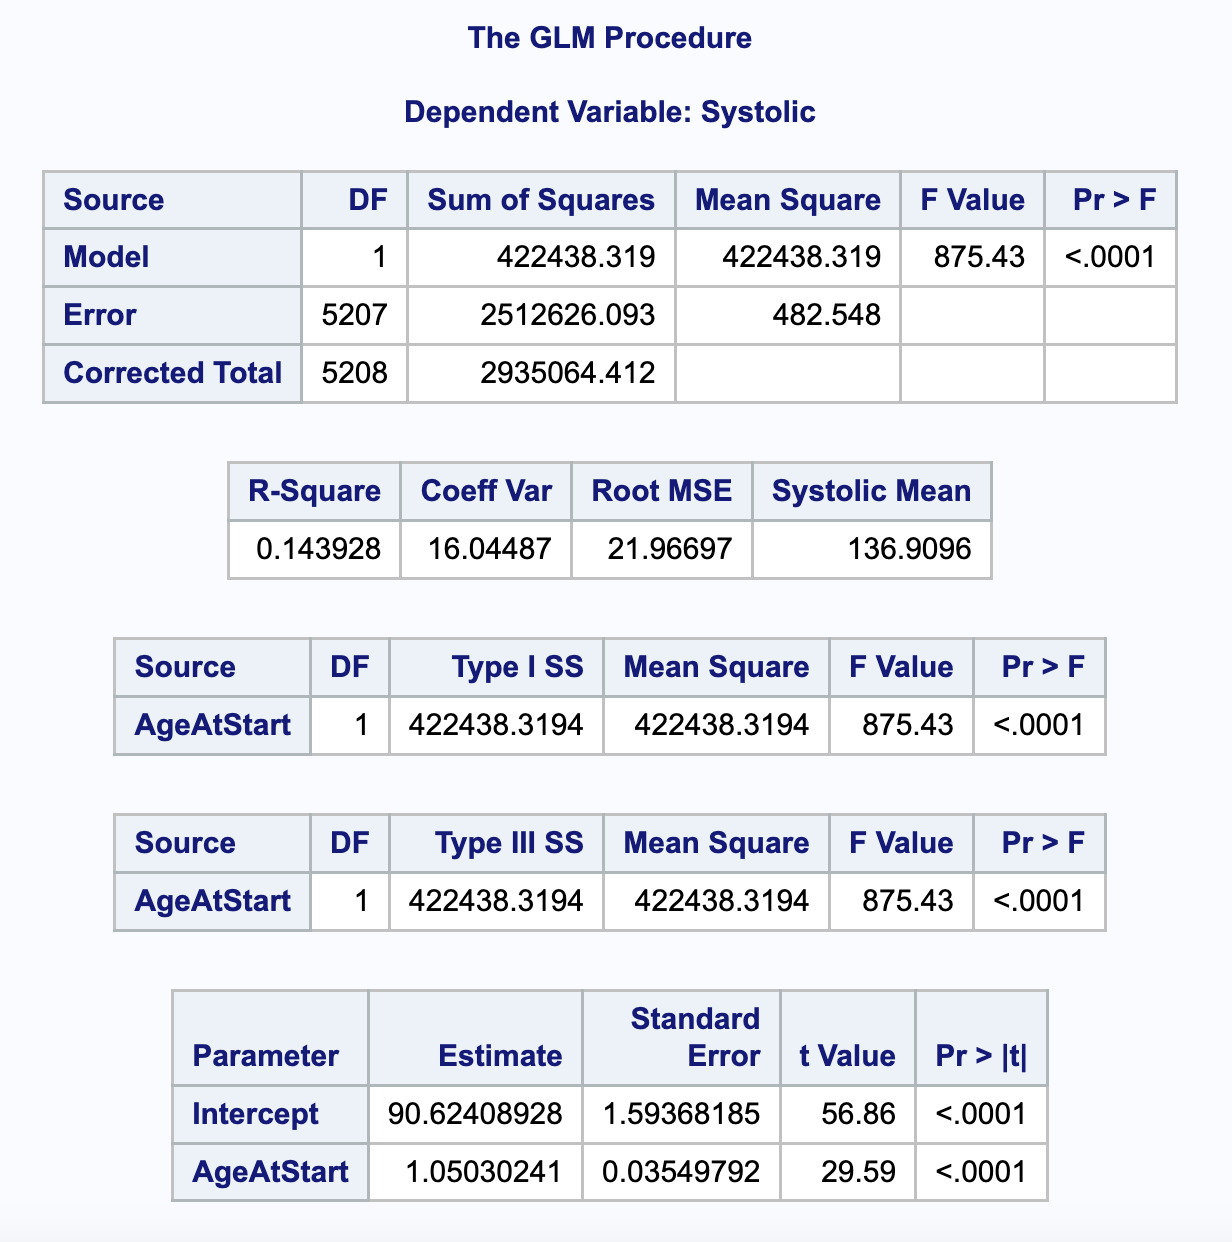Select the Dependent Variable: Systolic heading

tap(609, 112)
